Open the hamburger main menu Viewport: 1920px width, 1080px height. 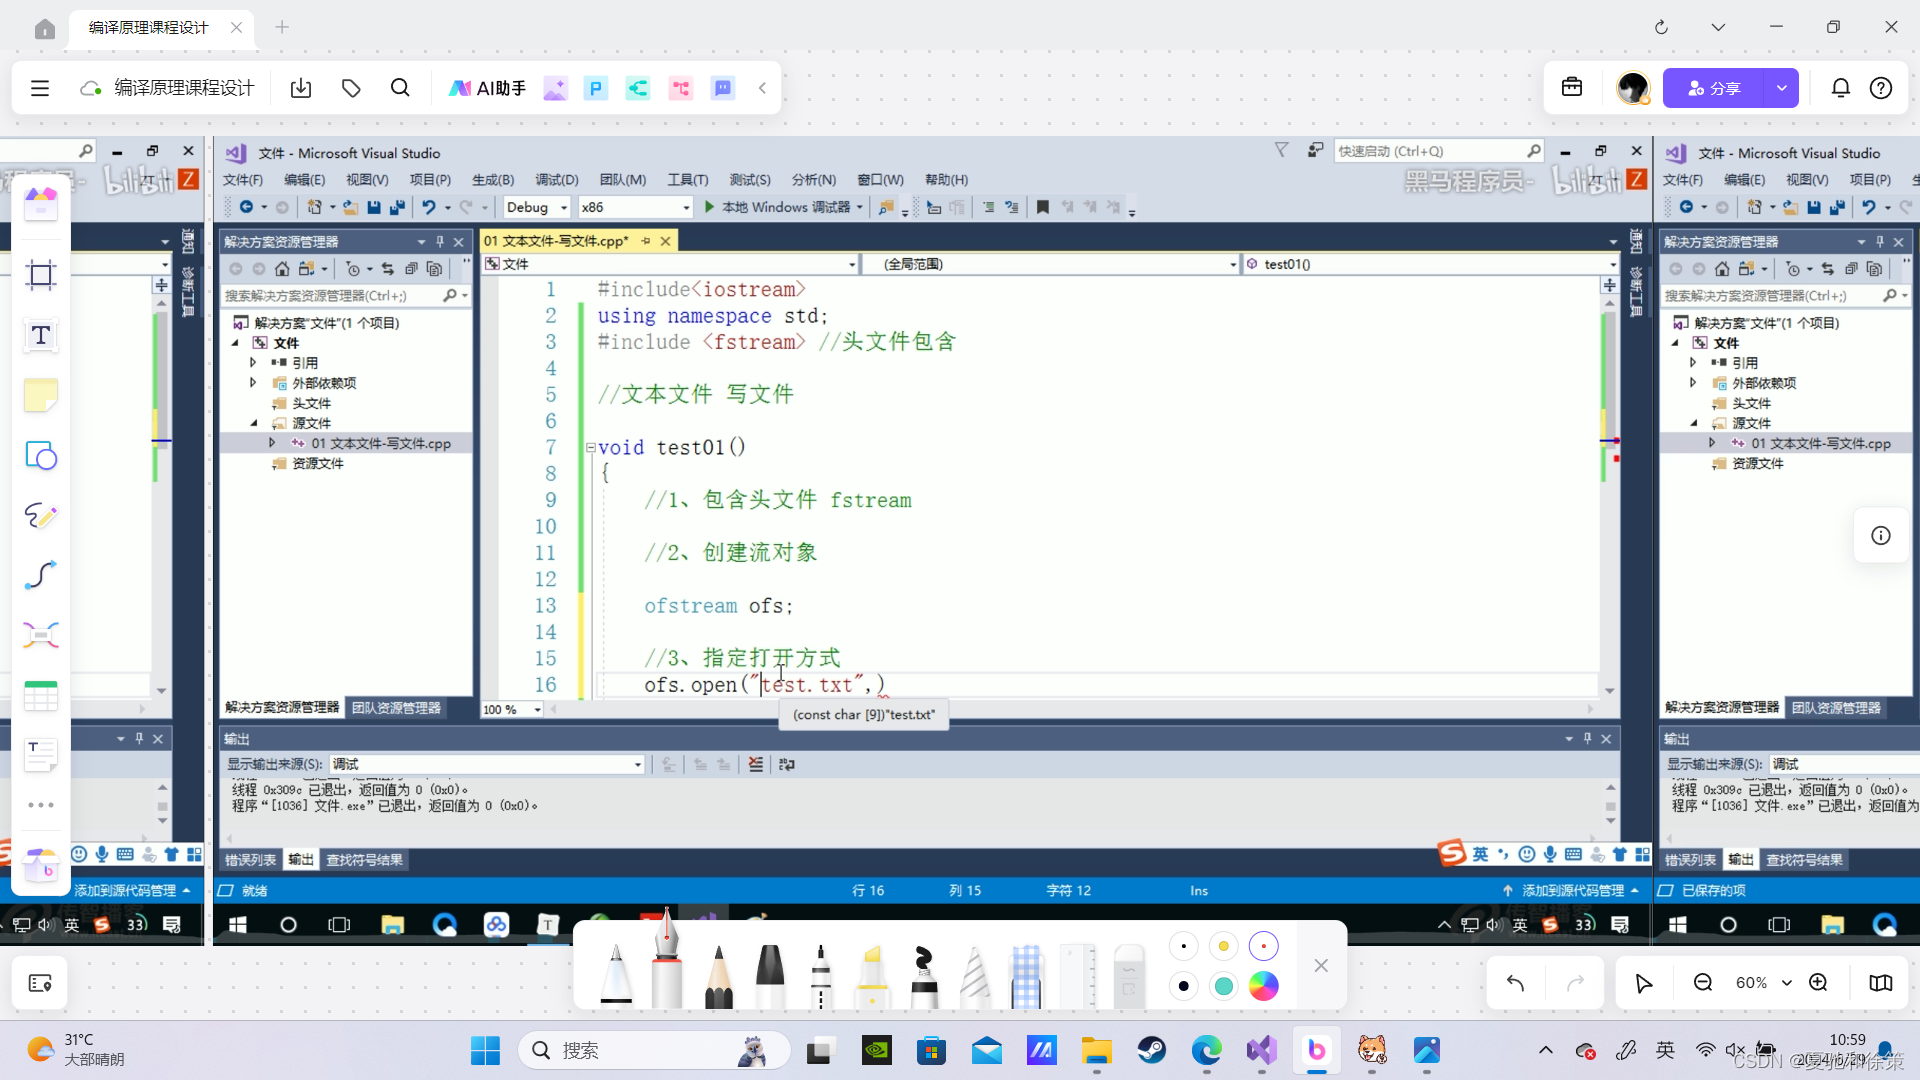pyautogui.click(x=40, y=88)
